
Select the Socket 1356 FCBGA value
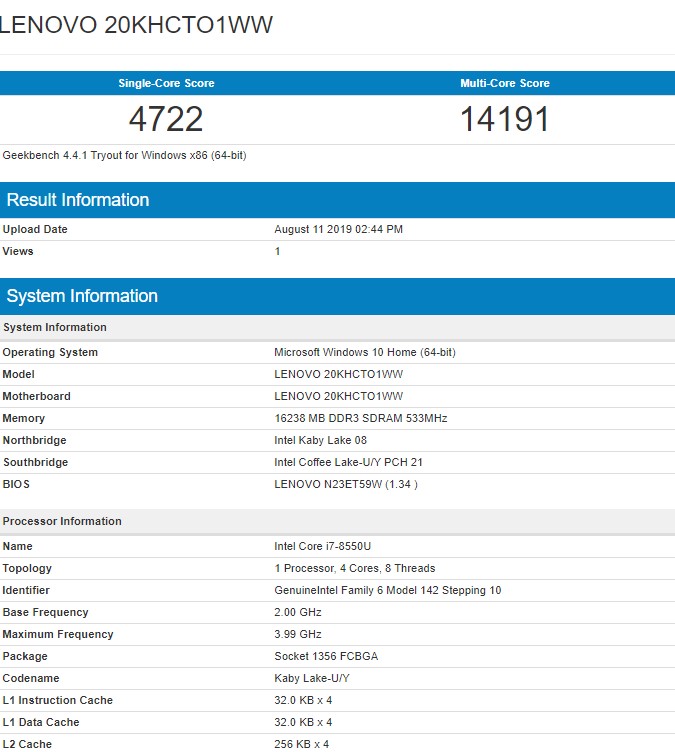click(x=326, y=657)
